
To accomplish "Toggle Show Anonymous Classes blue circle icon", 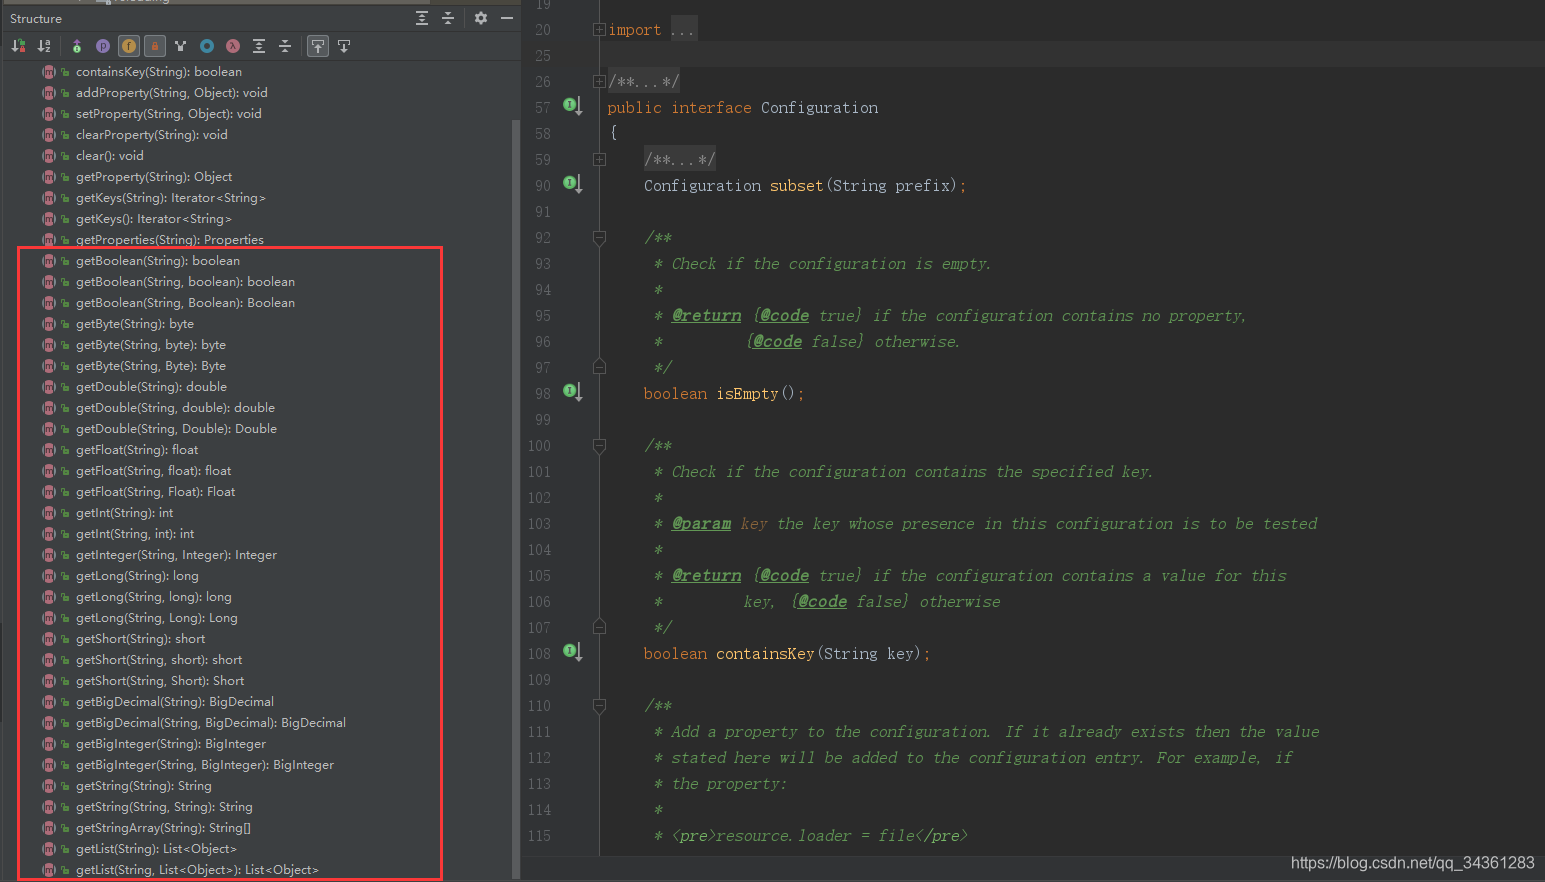I will pyautogui.click(x=207, y=46).
